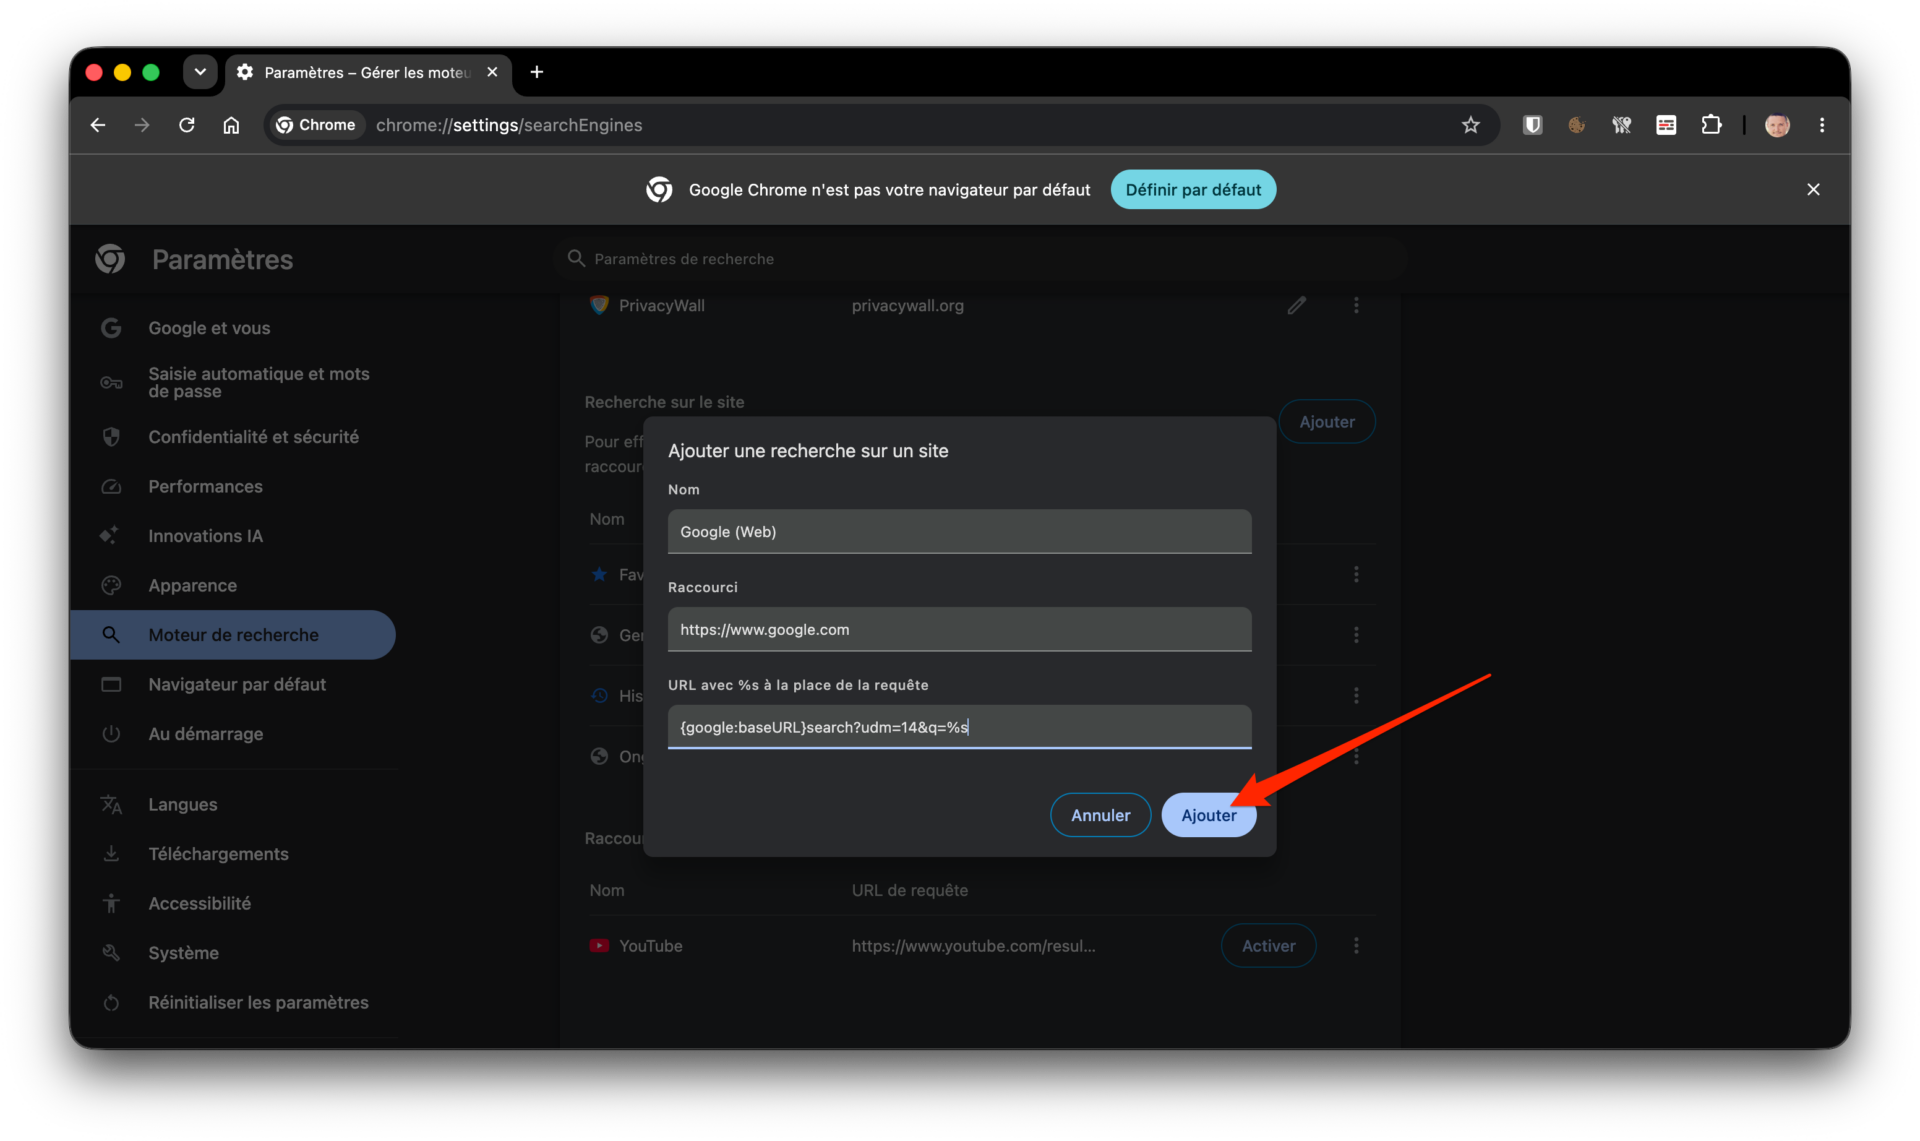Edit PrivacyWall with the pencil icon

1296,305
